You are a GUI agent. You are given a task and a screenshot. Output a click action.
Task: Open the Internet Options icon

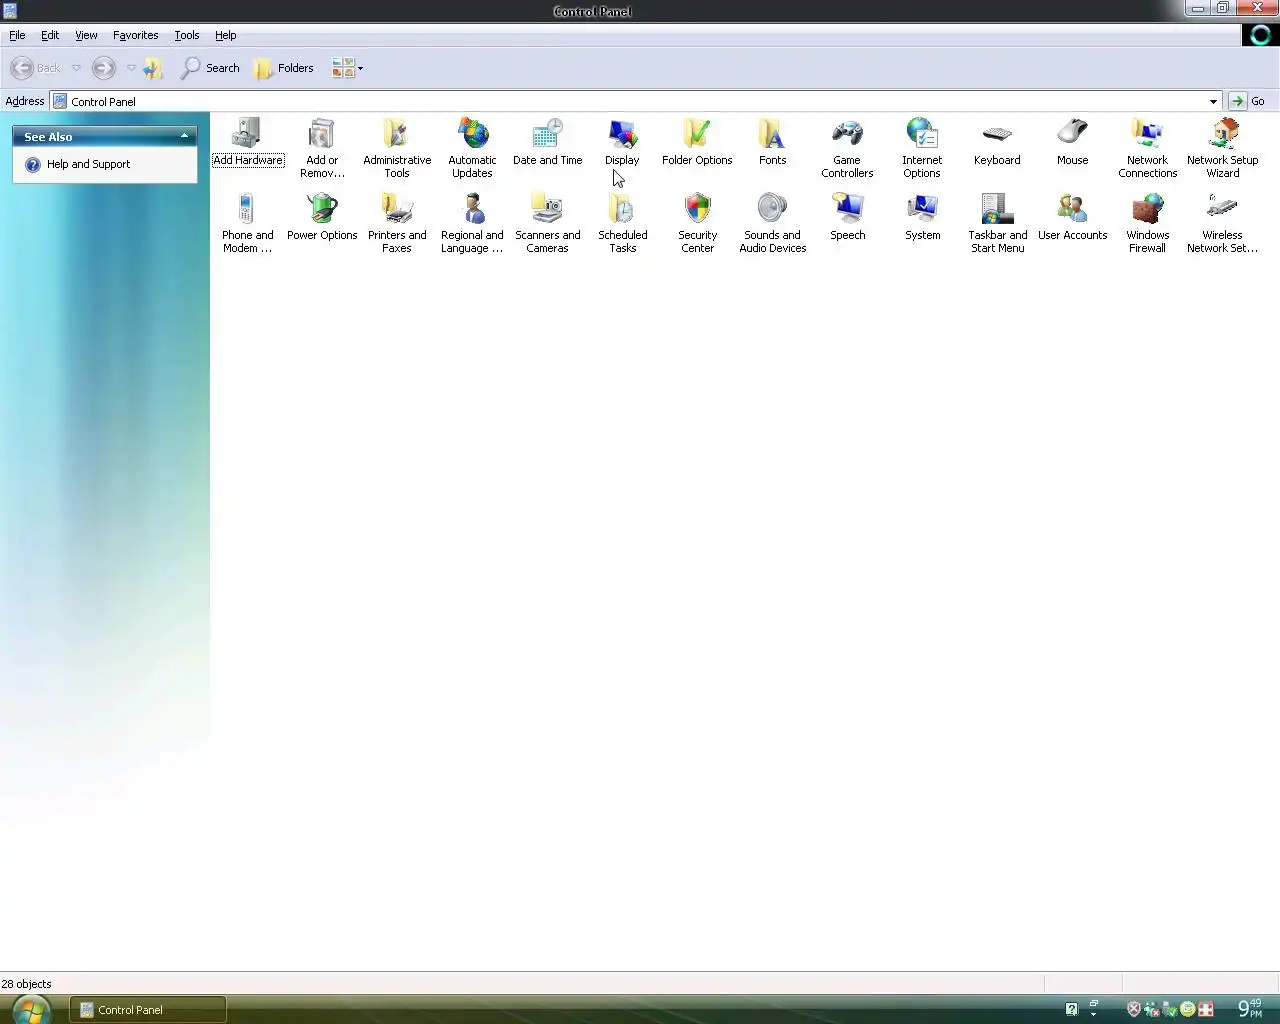922,133
